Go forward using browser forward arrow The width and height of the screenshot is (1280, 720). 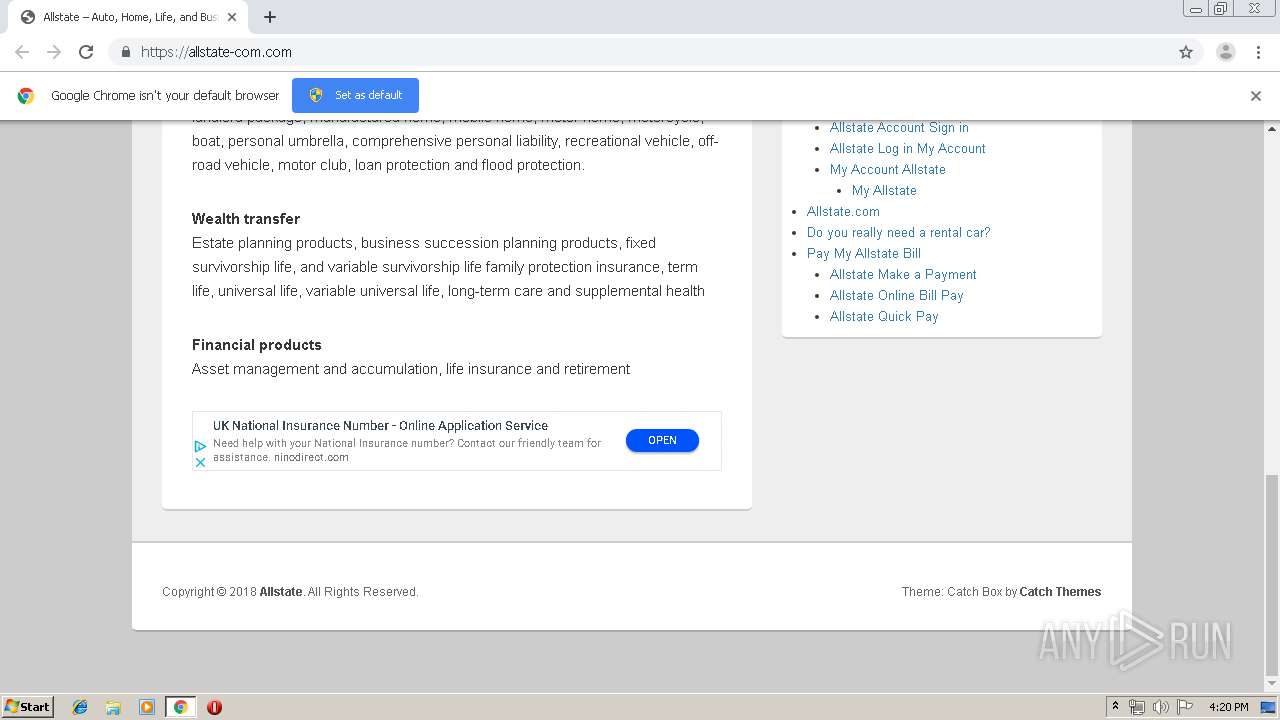coord(54,52)
